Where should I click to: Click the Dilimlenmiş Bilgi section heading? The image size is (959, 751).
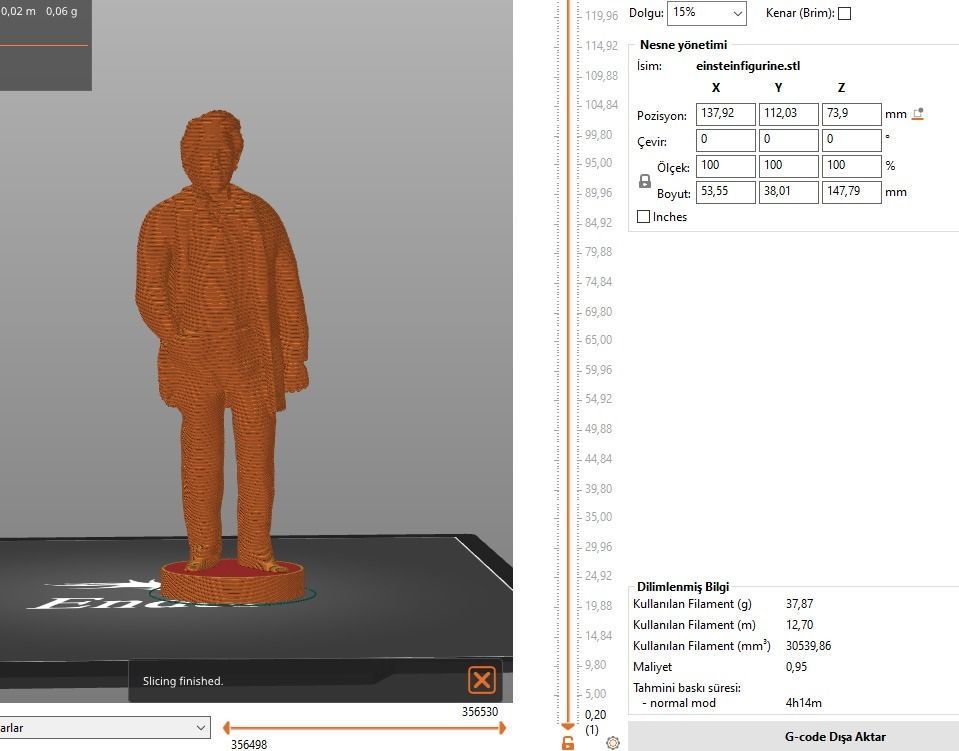[683, 586]
